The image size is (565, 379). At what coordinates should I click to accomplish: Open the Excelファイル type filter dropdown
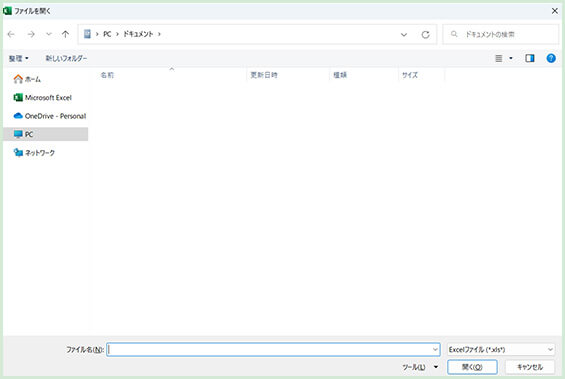(501, 349)
